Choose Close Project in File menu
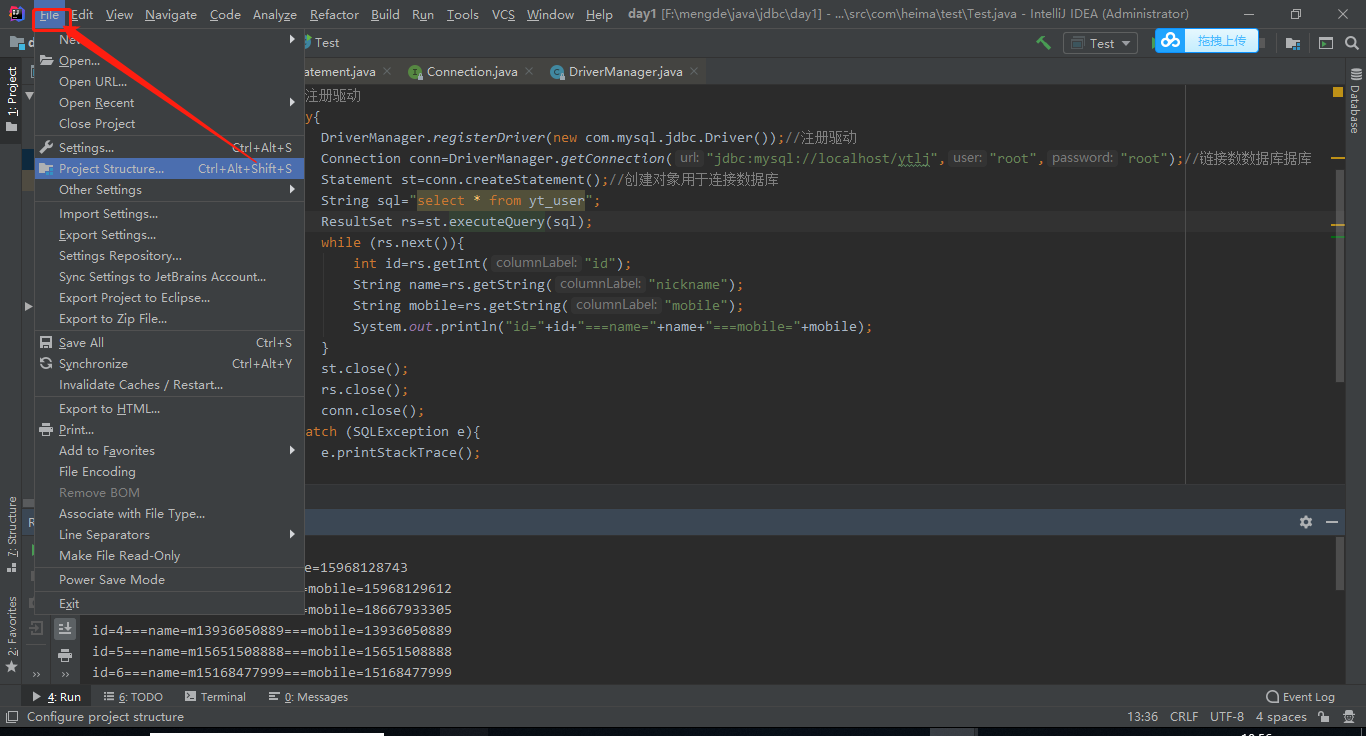Image resolution: width=1366 pixels, height=736 pixels. [169, 123]
